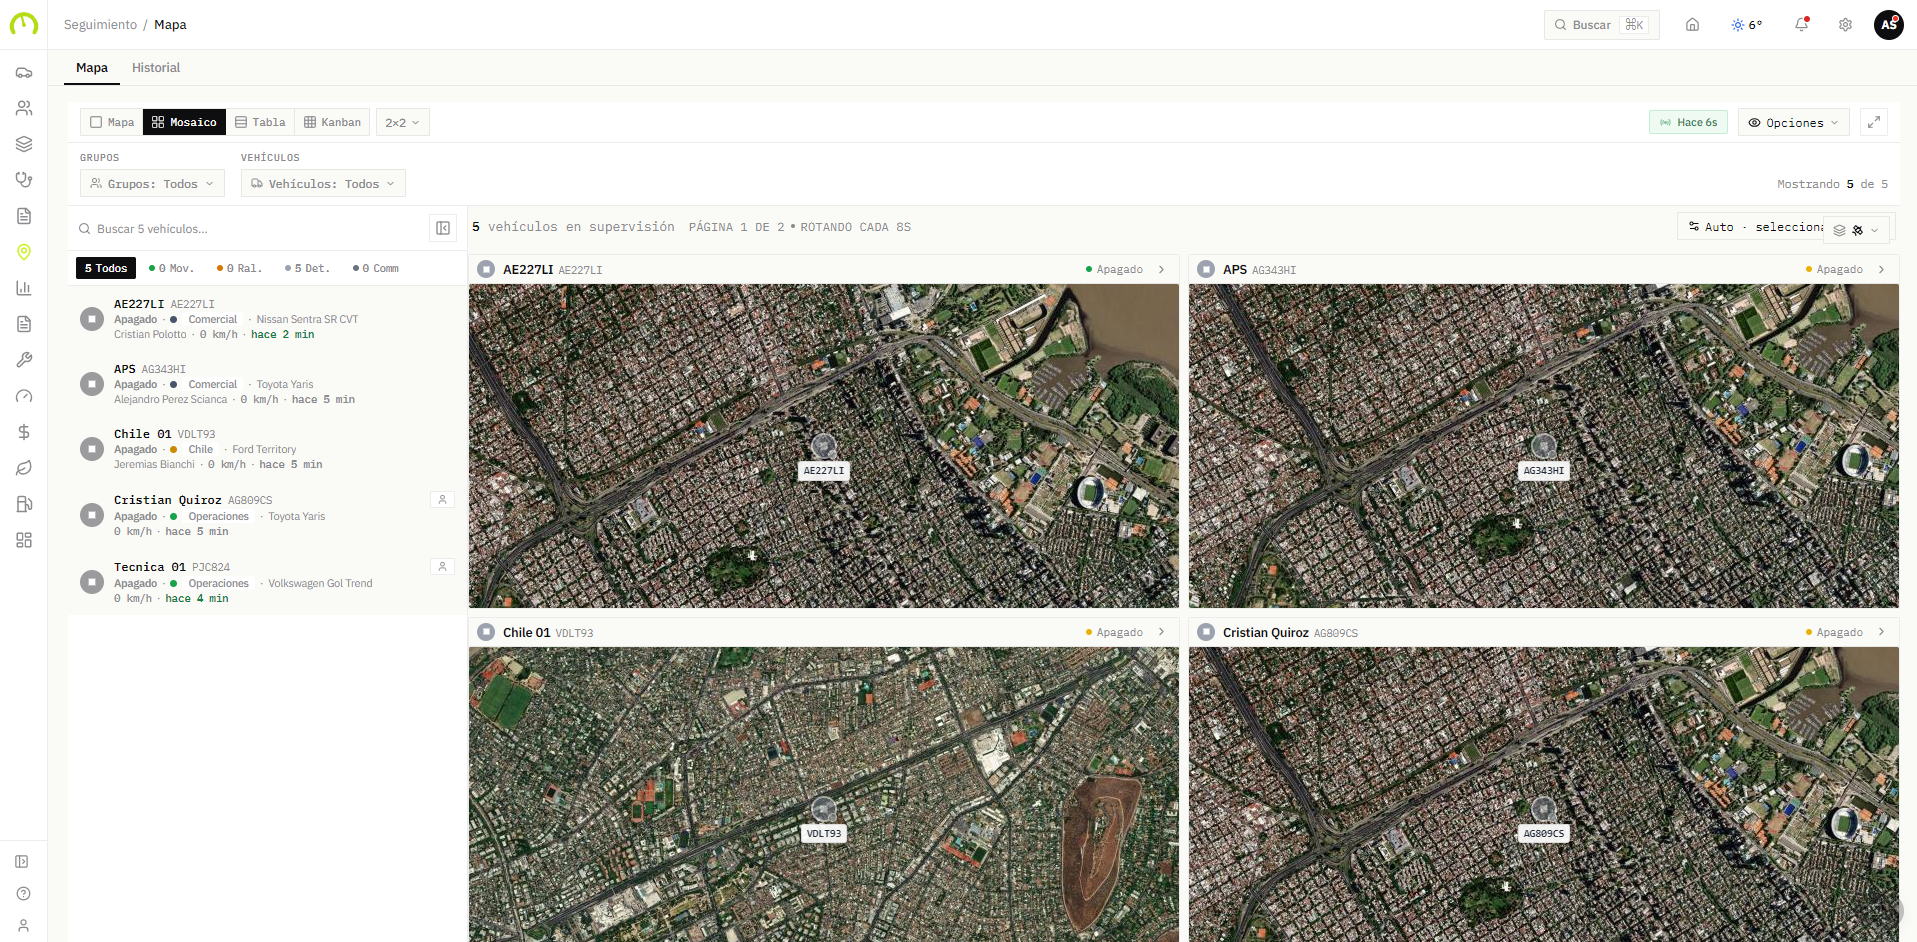
Task: Open the profile person icon at sidebar bottom
Action: pyautogui.click(x=23, y=926)
